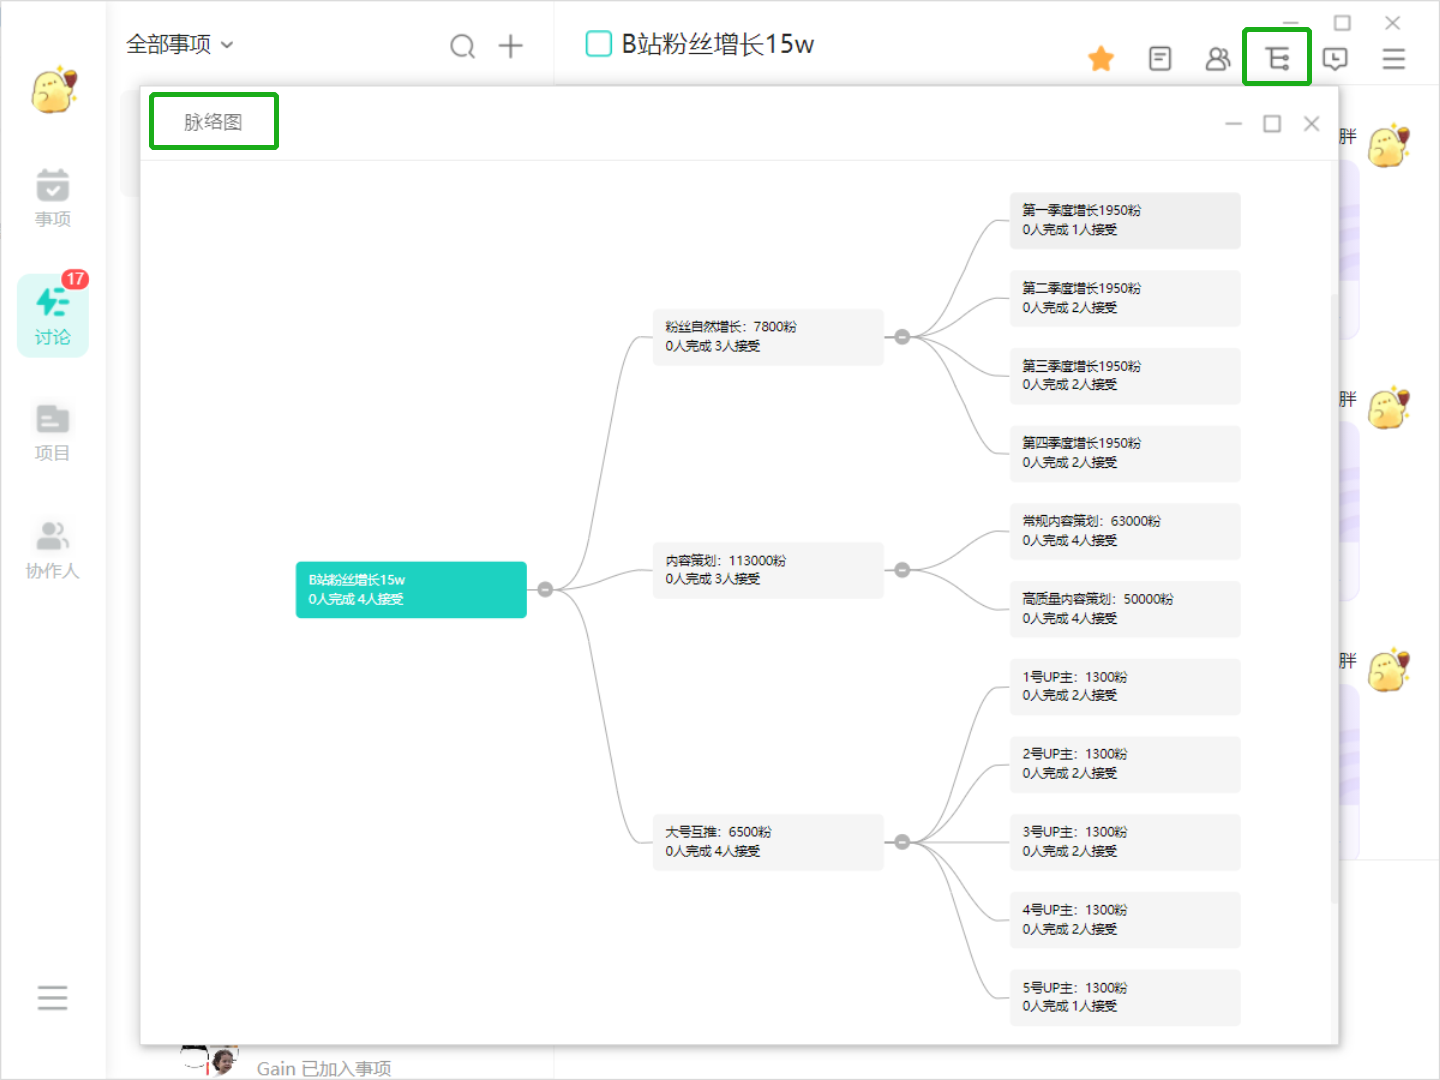Go to the 项目 sidebar tab
This screenshot has width=1440, height=1080.
tap(53, 432)
